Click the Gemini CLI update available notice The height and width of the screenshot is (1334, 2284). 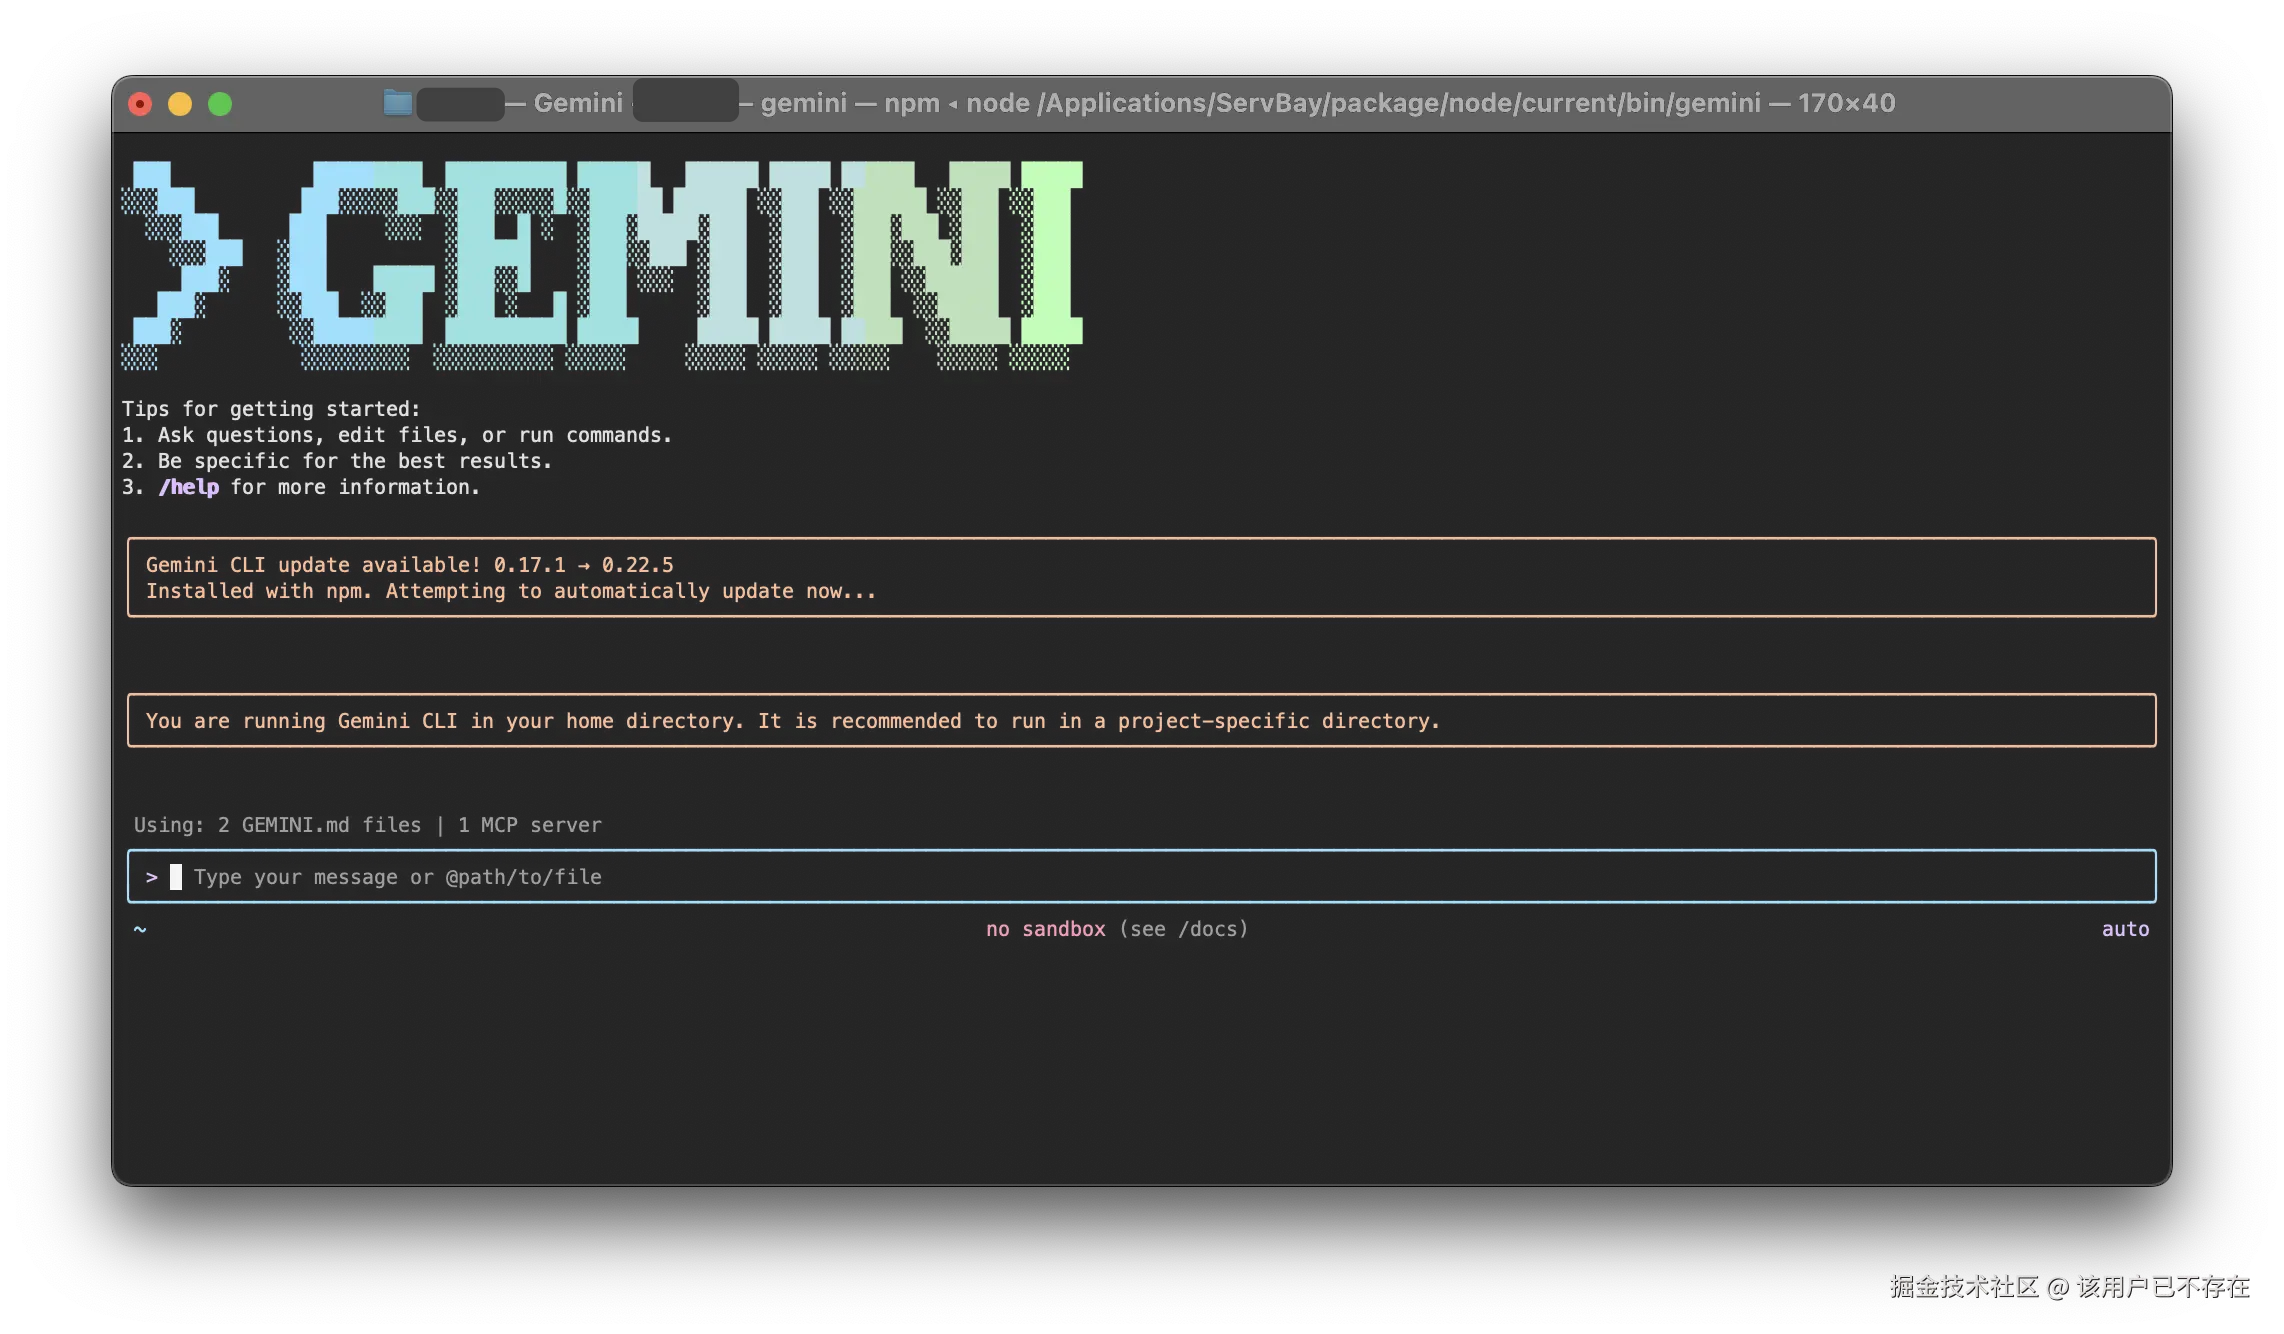click(x=1141, y=578)
